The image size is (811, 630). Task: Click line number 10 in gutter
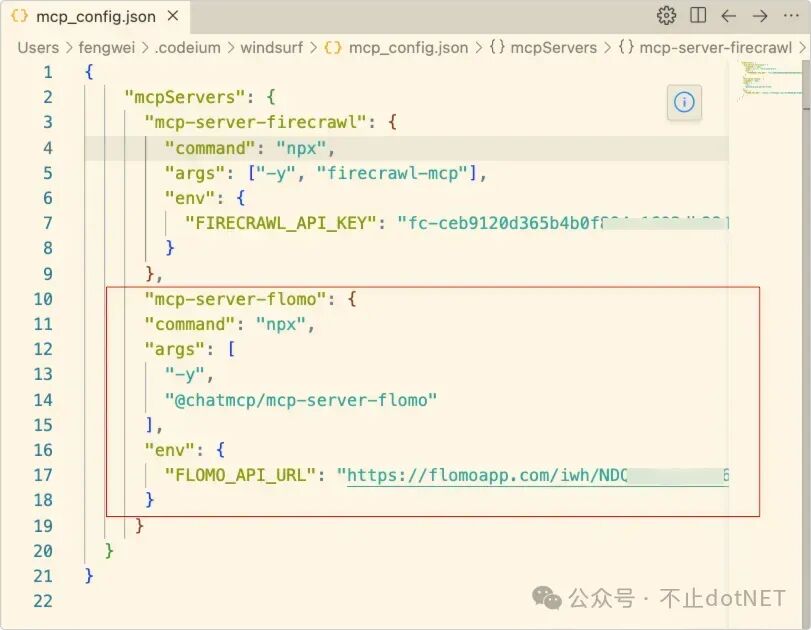point(43,299)
